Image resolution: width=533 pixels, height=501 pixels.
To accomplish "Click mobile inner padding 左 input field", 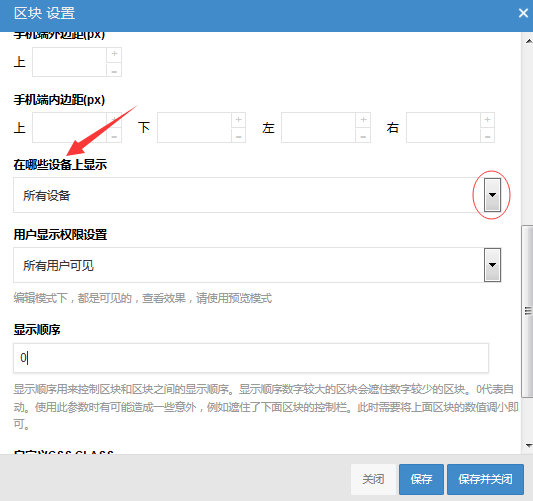I will (x=318, y=128).
